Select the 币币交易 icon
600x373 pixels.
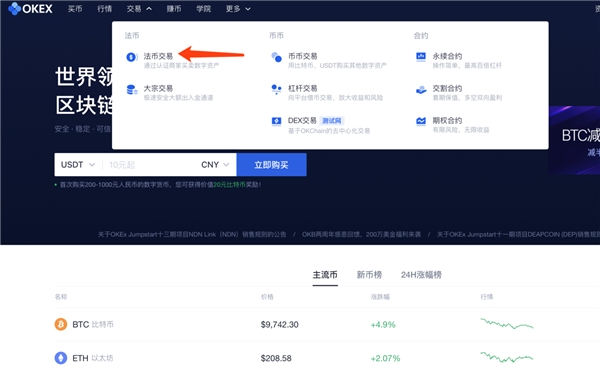(x=276, y=57)
